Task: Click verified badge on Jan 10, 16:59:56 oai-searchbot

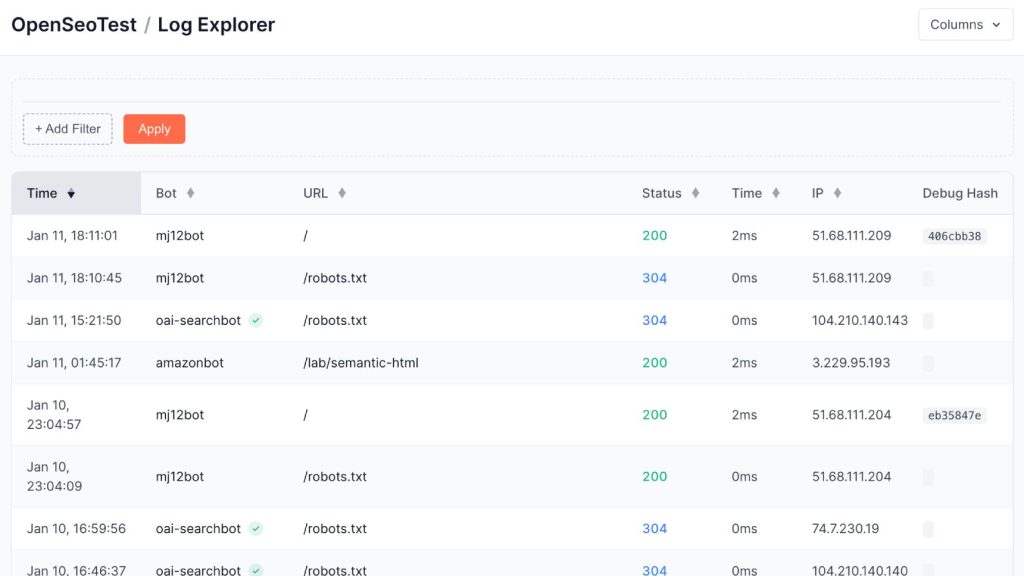Action: 256,528
